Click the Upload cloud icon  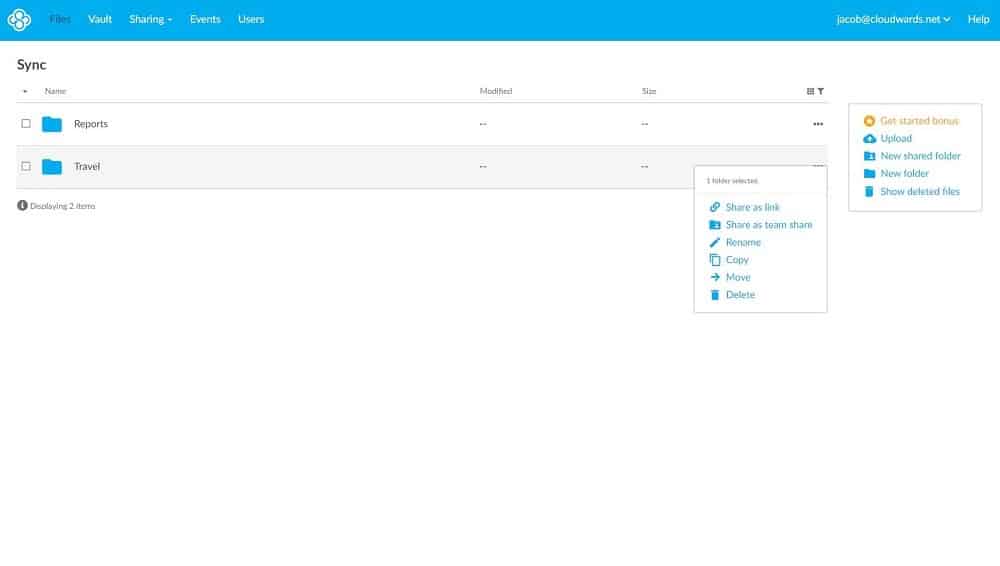(869, 138)
